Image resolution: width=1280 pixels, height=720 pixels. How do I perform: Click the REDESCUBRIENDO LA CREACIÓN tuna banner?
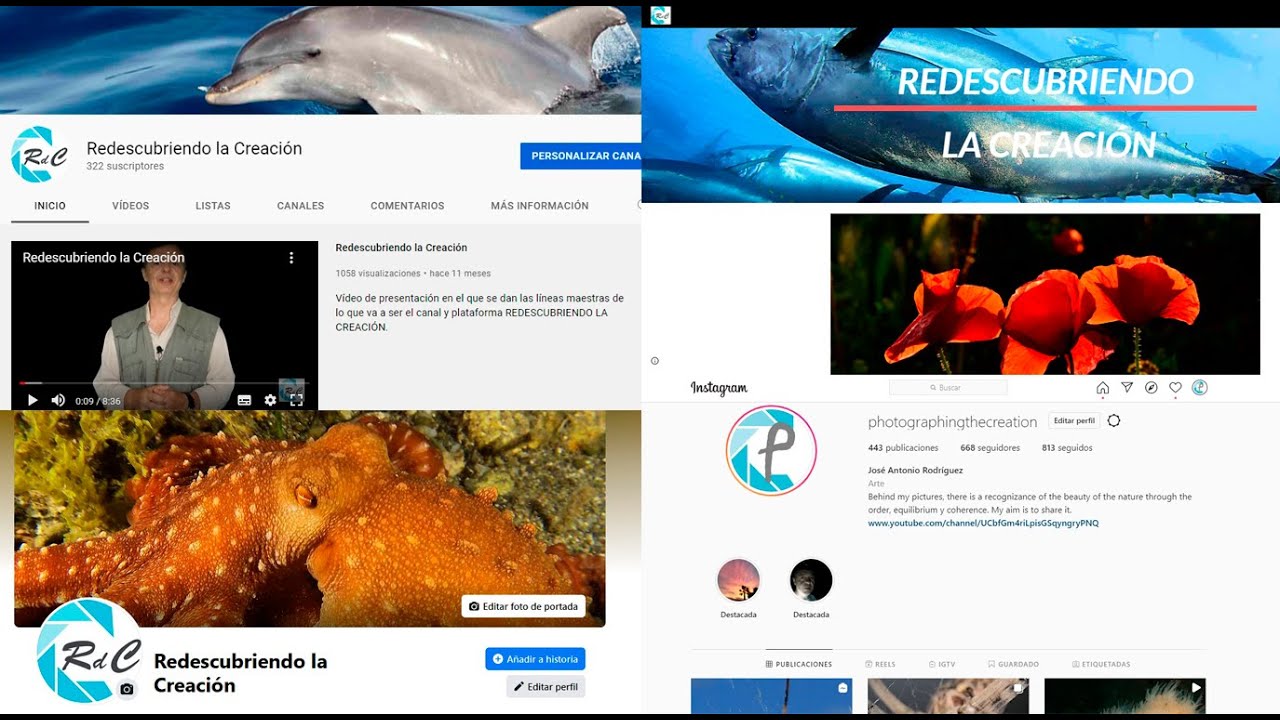pyautogui.click(x=960, y=115)
